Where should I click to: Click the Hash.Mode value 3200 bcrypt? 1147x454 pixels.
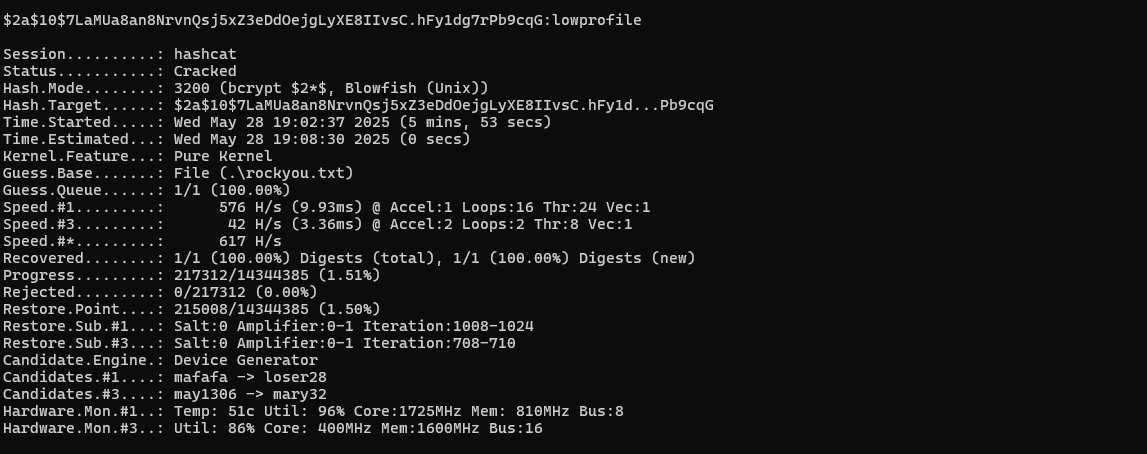(331, 88)
